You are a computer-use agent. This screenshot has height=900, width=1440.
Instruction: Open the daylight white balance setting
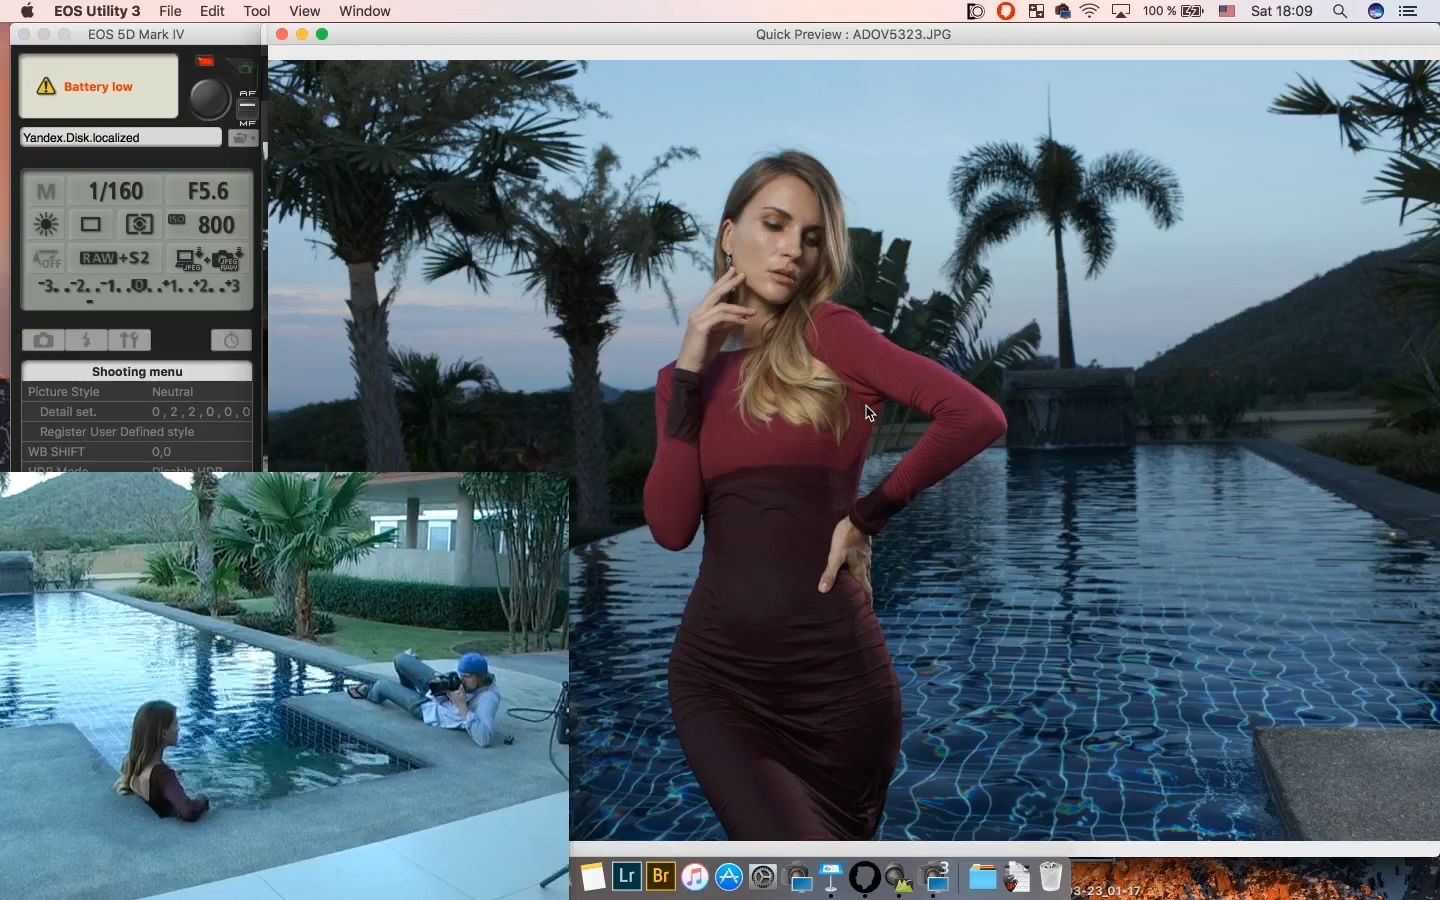point(46,225)
